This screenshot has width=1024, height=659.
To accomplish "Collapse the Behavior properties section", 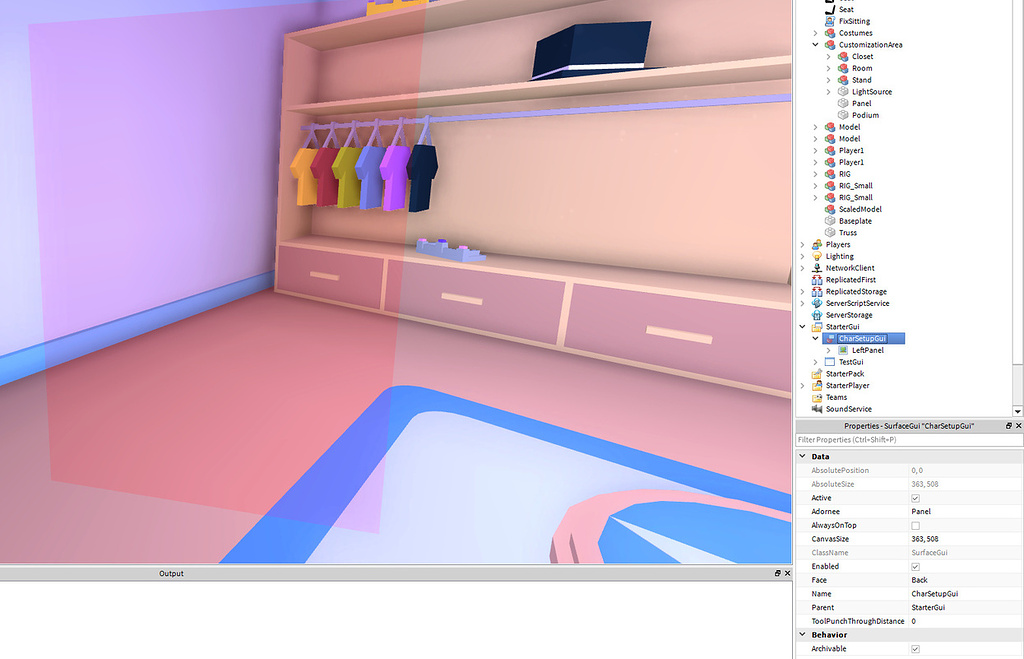I will point(803,634).
